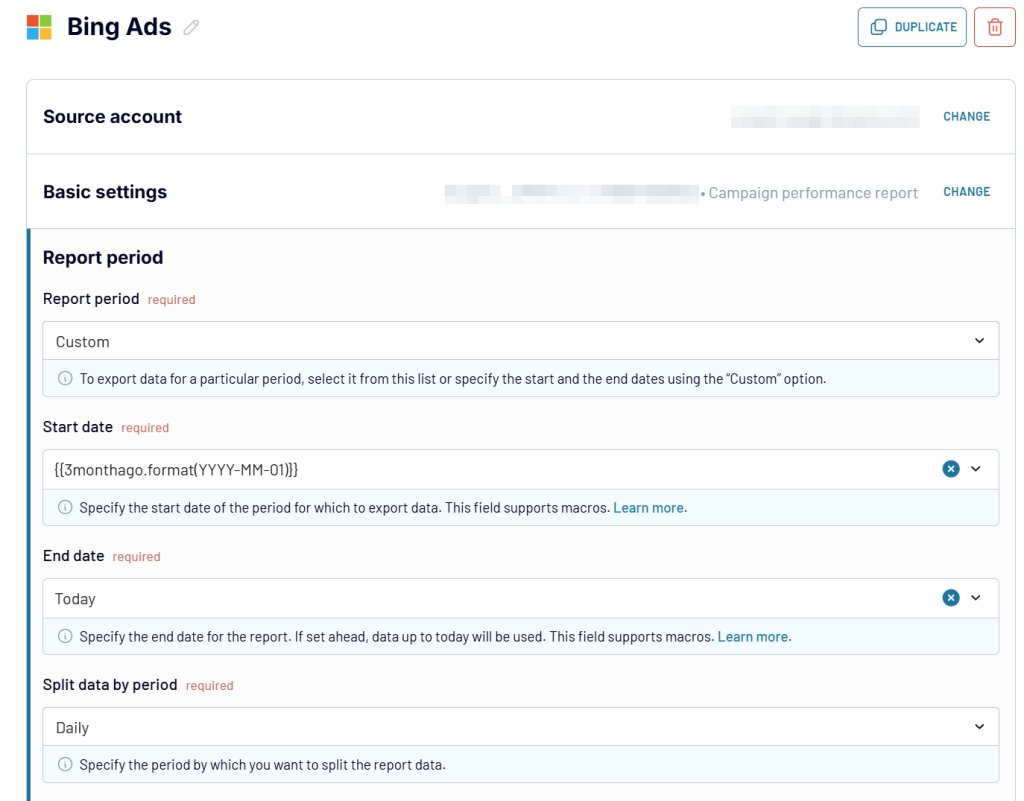Click the info icon in the Start date description
The width and height of the screenshot is (1024, 801).
tap(65, 507)
